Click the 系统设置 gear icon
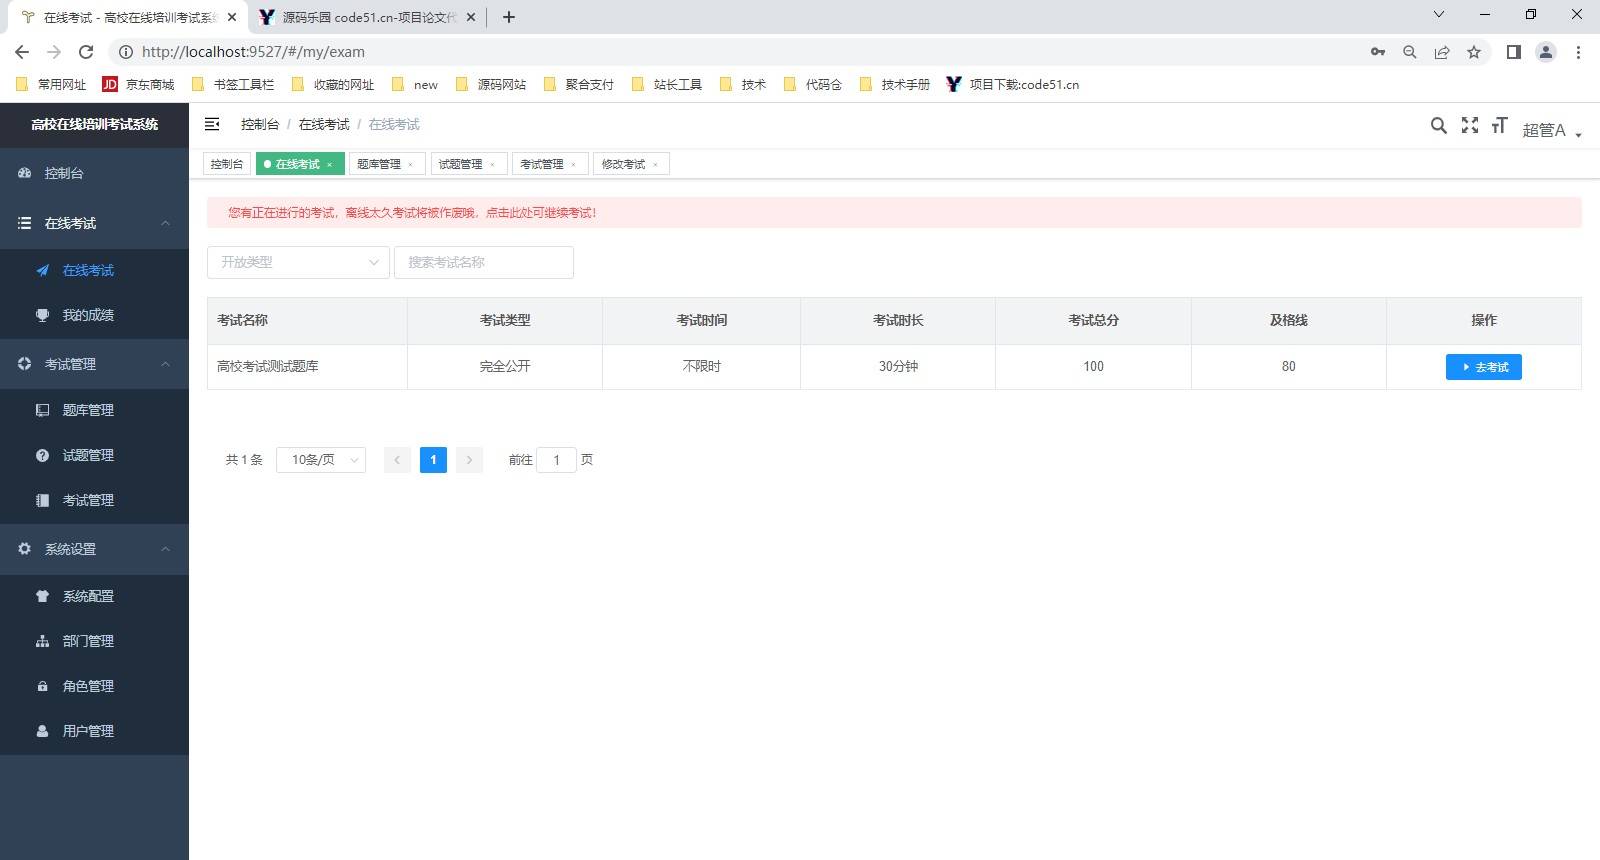Image resolution: width=1600 pixels, height=860 pixels. click(x=24, y=549)
